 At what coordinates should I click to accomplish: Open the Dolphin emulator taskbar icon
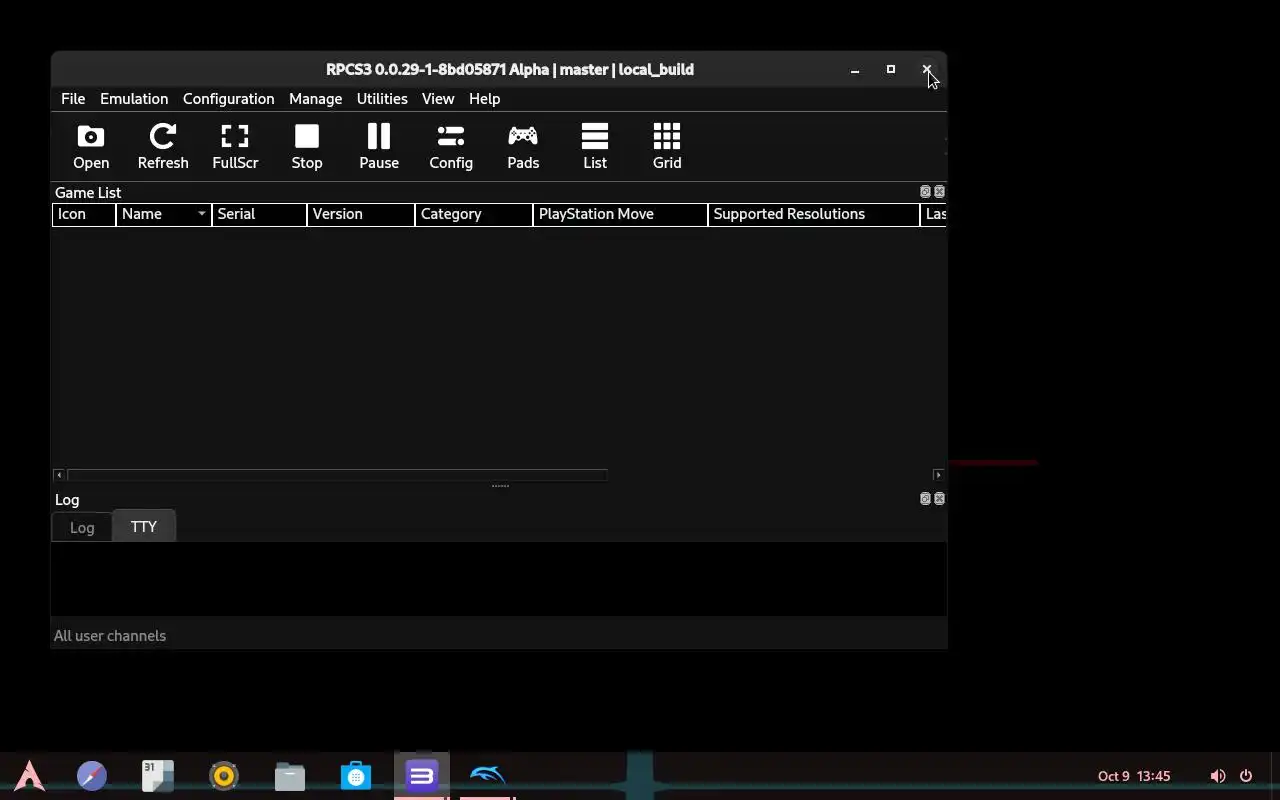click(x=488, y=776)
